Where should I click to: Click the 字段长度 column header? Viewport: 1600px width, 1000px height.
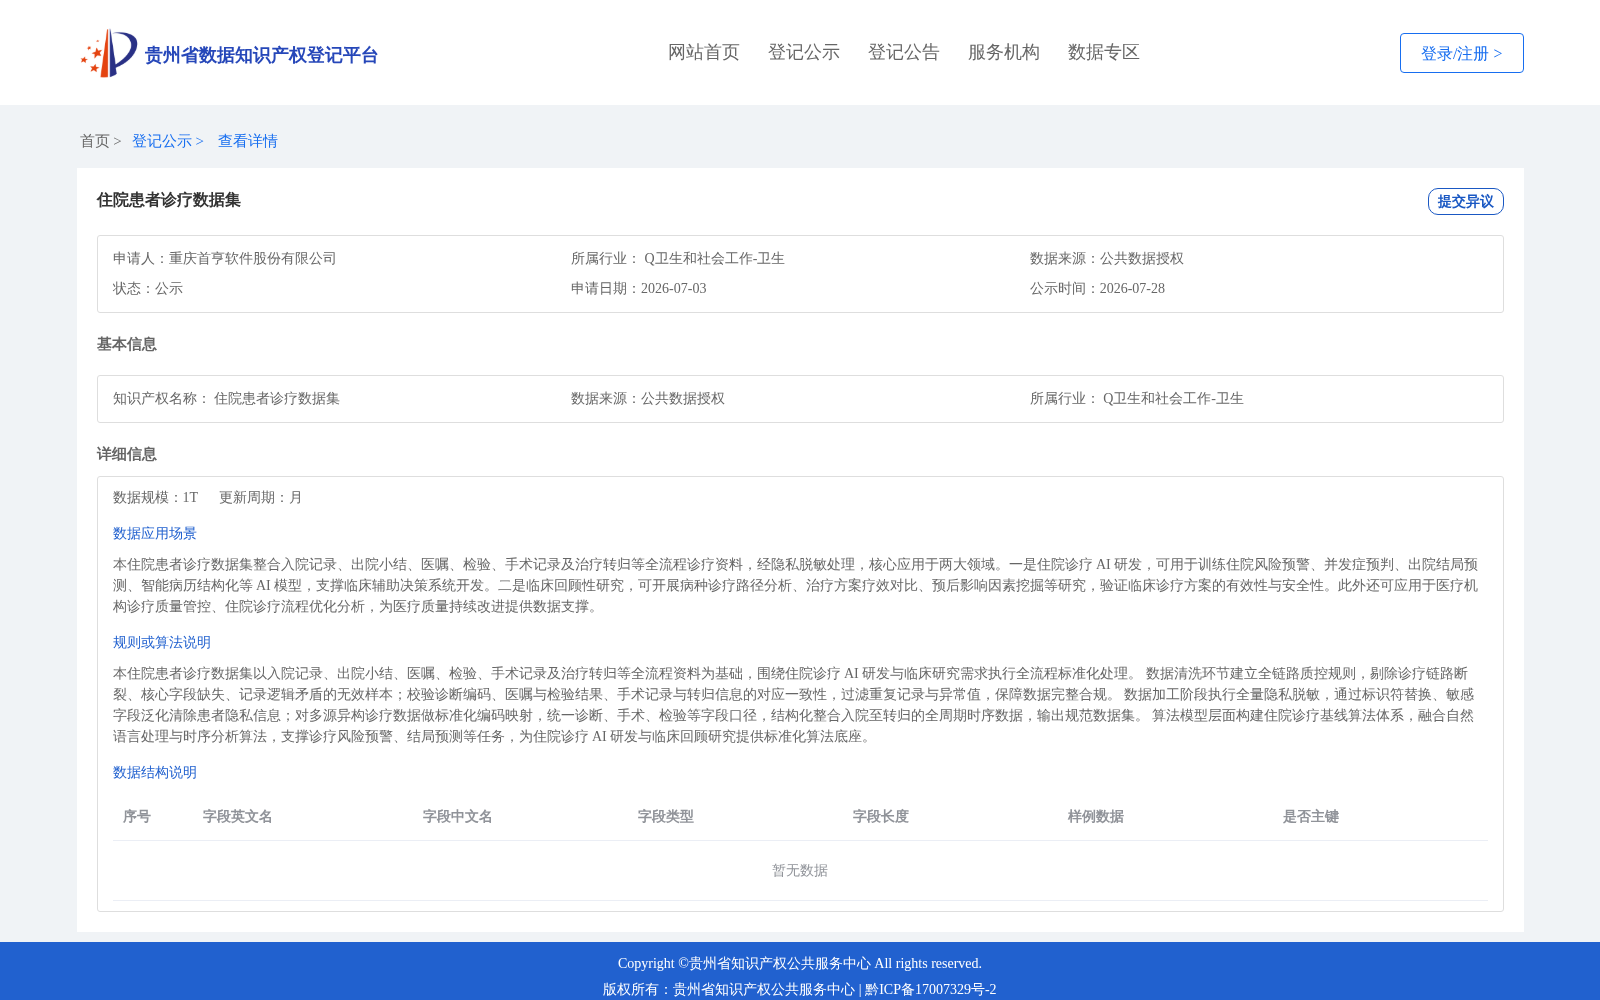[x=881, y=816]
